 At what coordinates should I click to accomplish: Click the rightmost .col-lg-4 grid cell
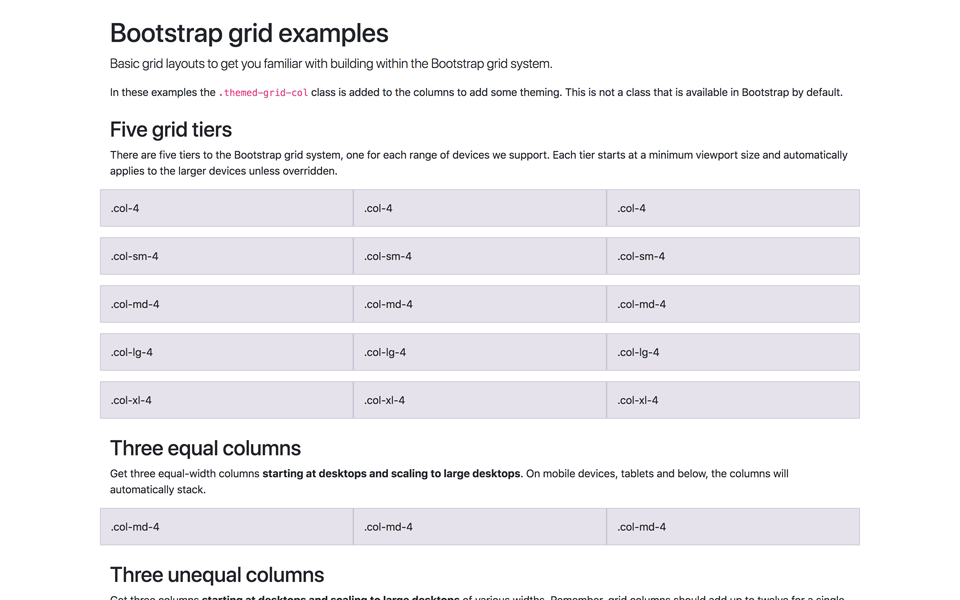pos(732,352)
